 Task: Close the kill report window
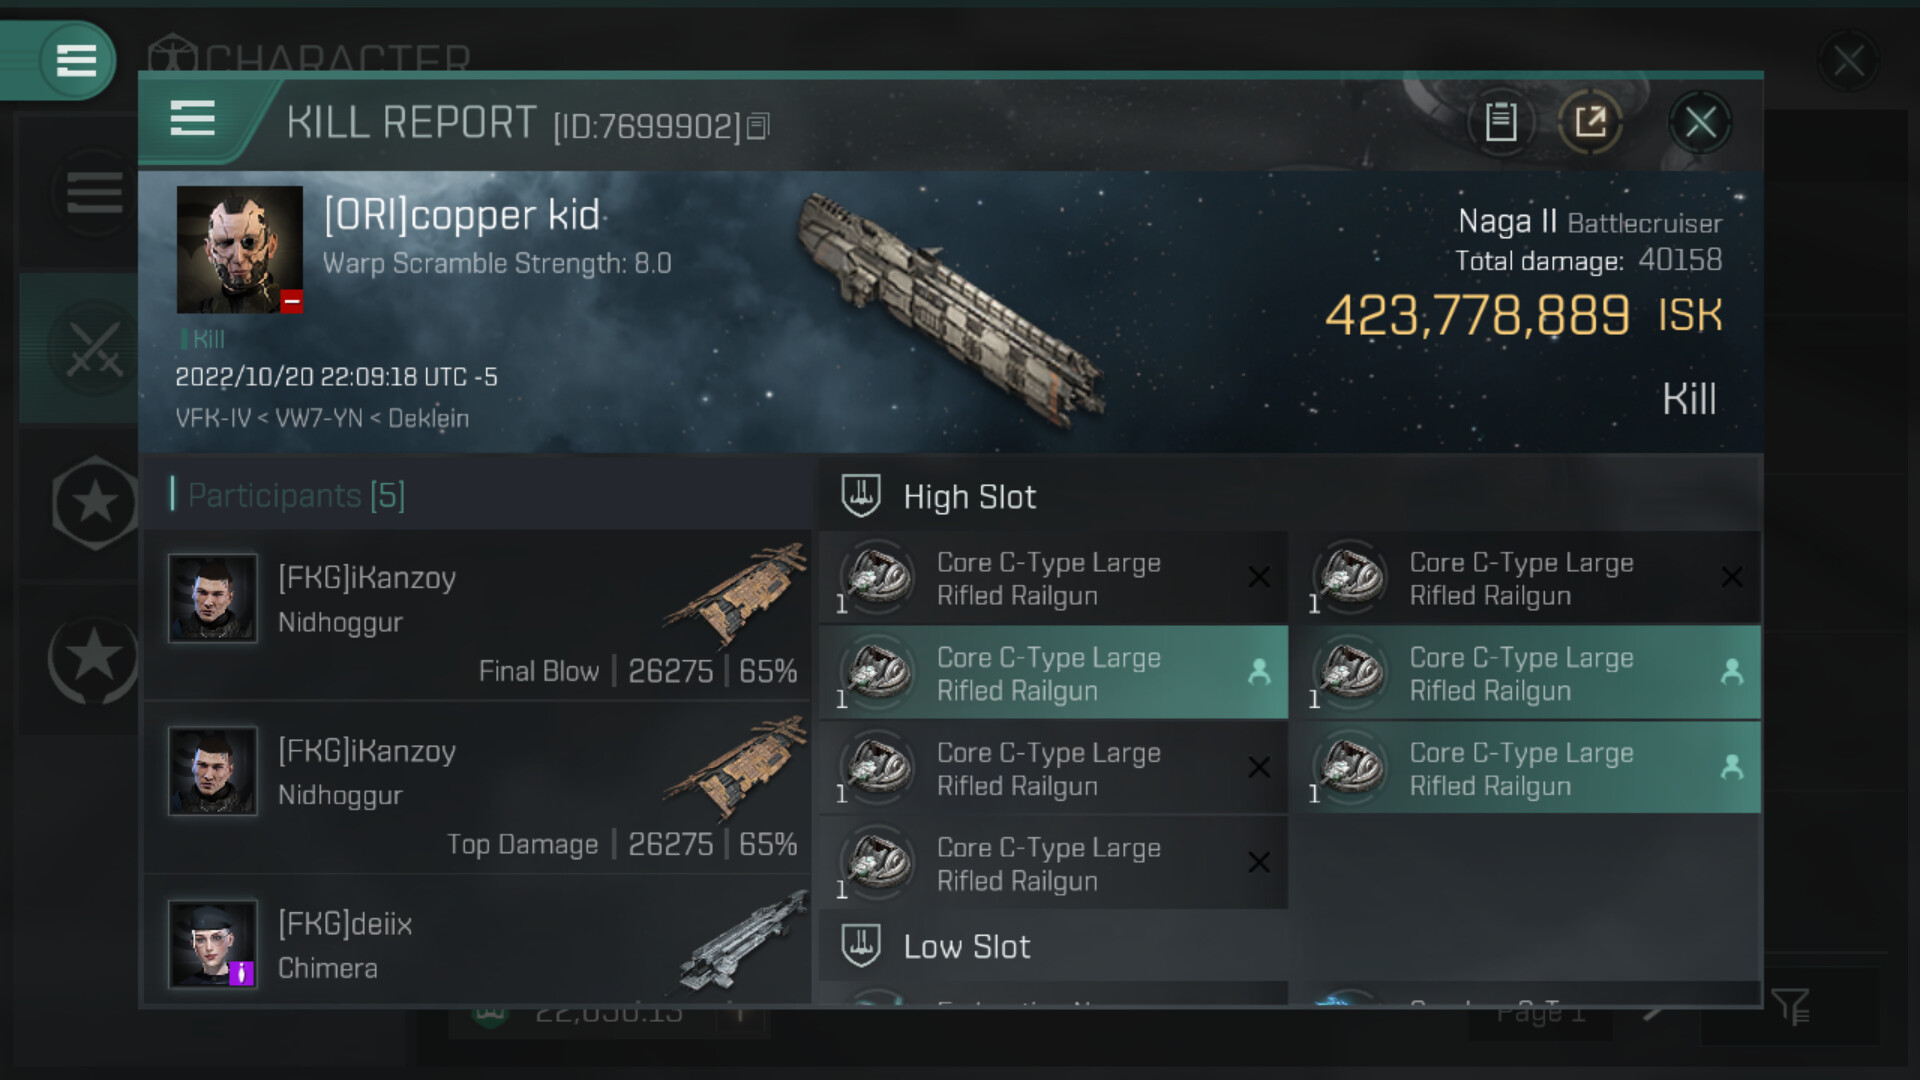click(x=1700, y=123)
